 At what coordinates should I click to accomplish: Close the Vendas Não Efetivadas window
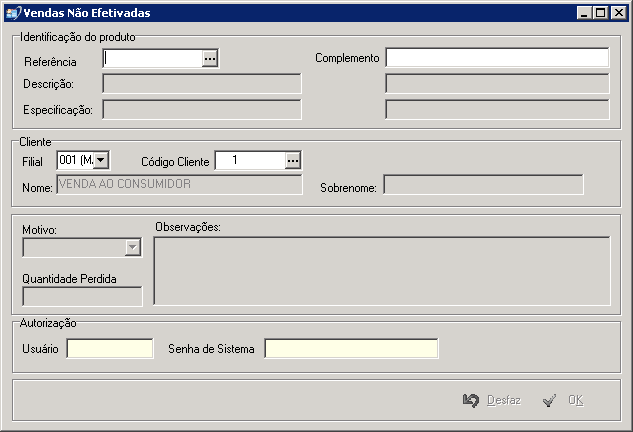click(x=618, y=13)
